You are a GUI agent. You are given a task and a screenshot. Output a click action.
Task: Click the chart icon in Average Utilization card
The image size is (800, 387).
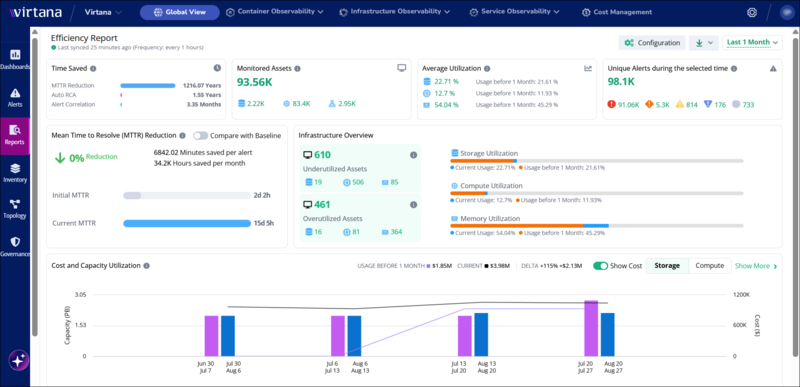click(x=588, y=68)
